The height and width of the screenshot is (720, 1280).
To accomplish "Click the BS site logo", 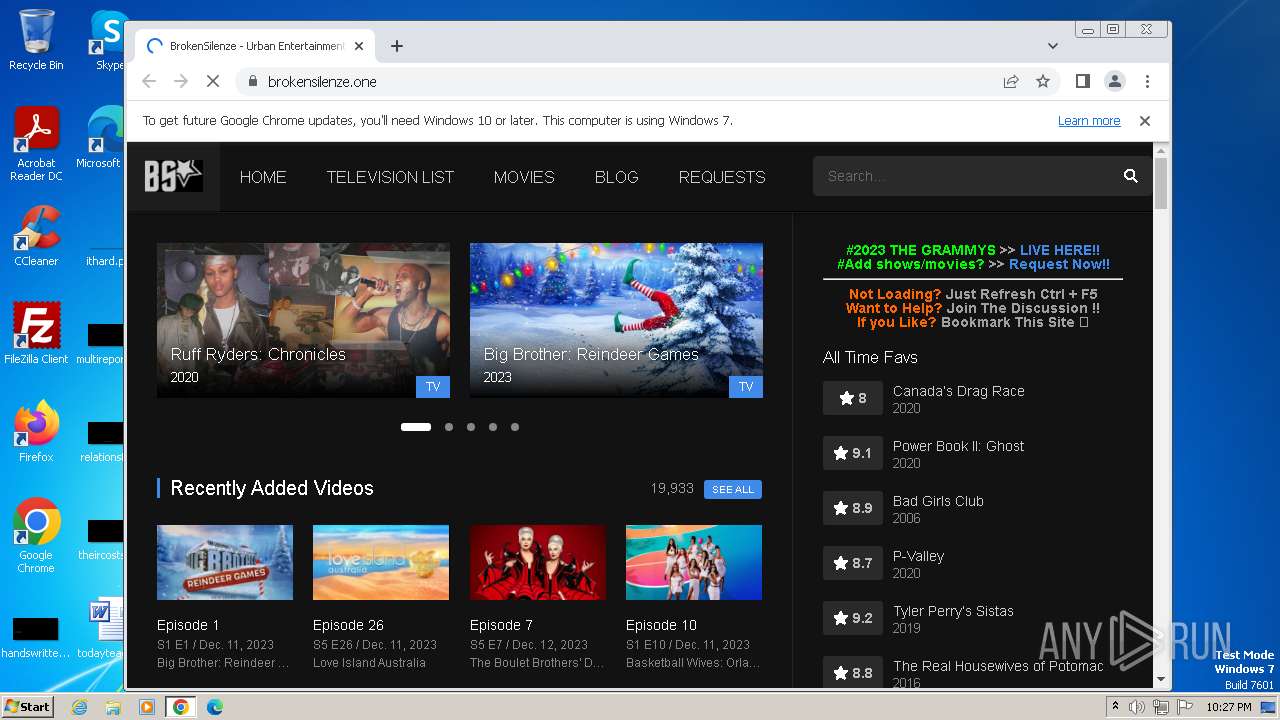I will (x=173, y=176).
